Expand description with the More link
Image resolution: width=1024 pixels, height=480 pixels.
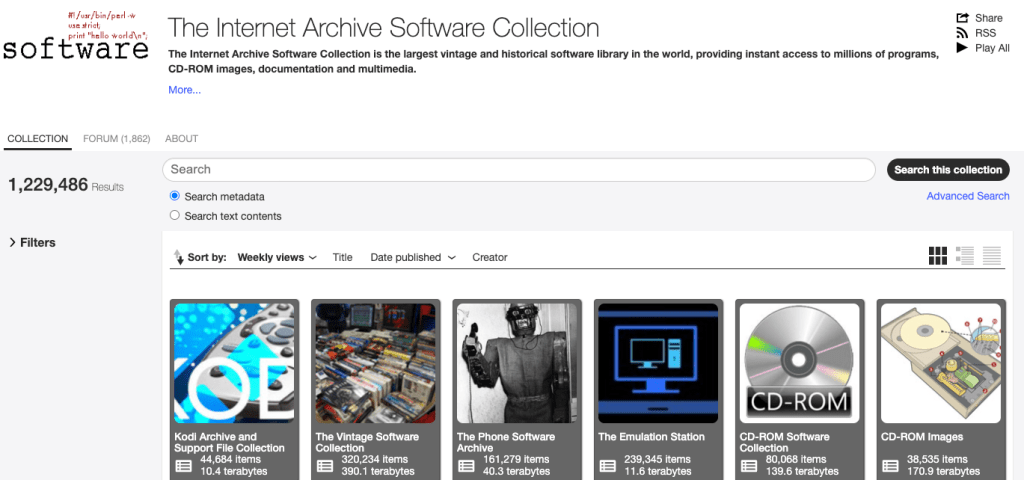184,90
